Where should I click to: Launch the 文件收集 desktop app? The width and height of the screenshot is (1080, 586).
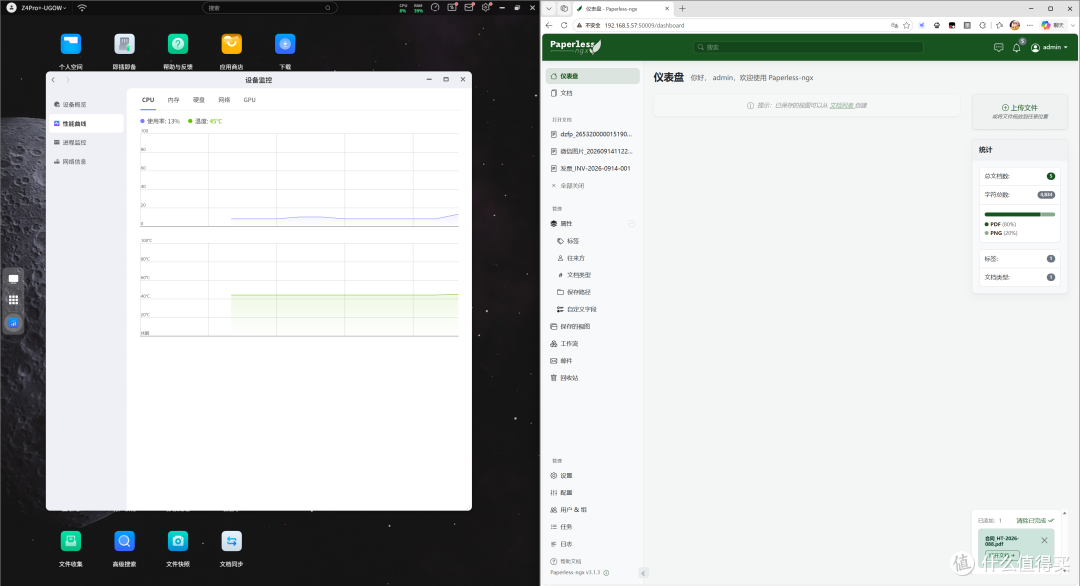point(70,541)
